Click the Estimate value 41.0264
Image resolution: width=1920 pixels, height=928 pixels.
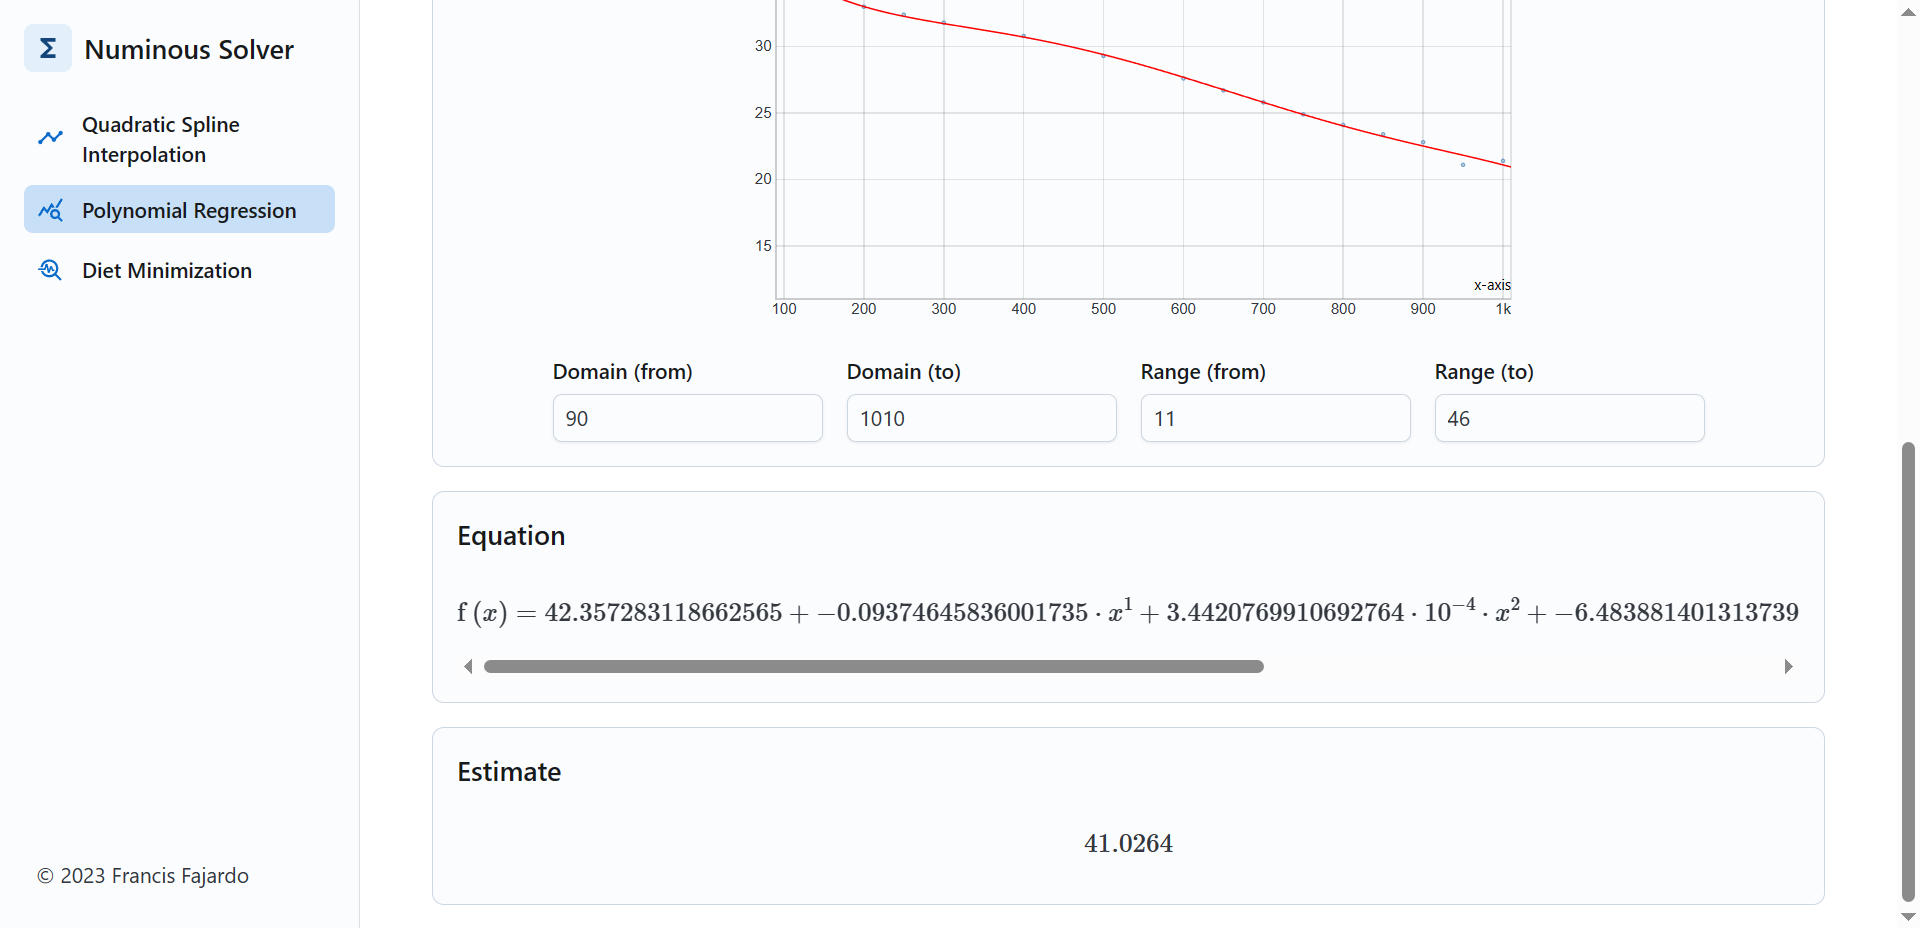tap(1127, 843)
